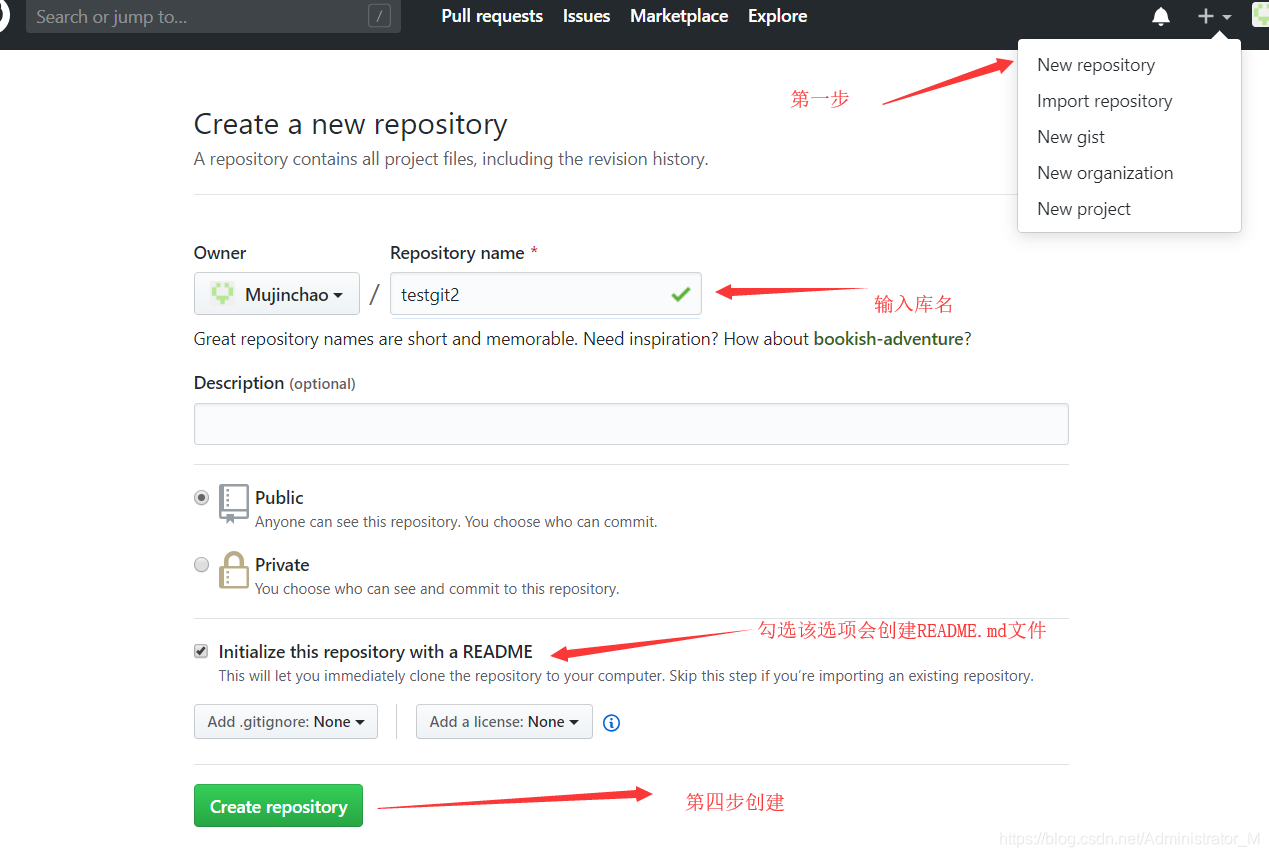Screen dimensions: 1269x857
Task: Click the Private repository lock icon
Action: pyautogui.click(x=234, y=570)
